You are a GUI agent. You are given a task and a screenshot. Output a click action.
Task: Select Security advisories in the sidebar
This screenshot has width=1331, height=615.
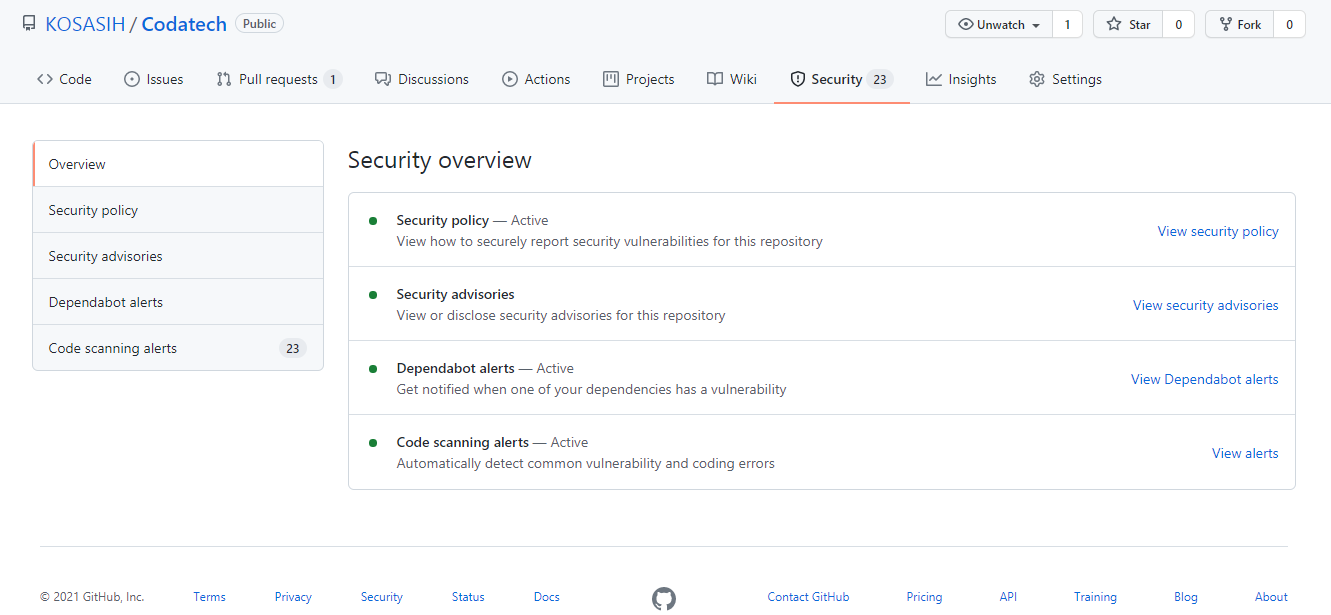[178, 256]
